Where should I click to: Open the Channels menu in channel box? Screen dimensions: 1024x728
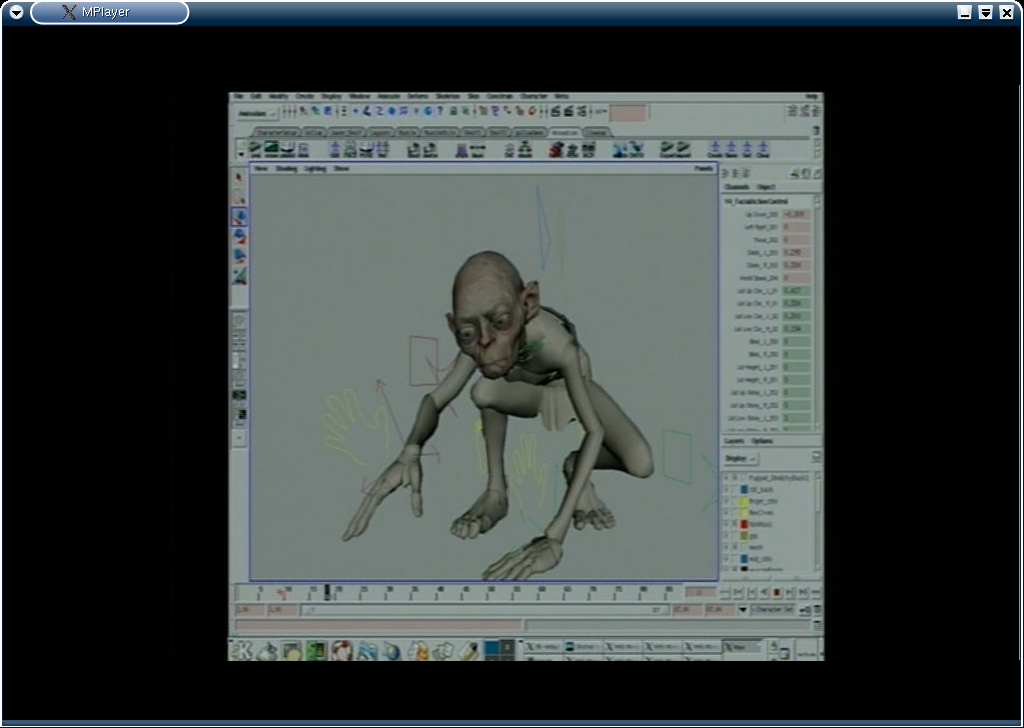pyautogui.click(x=737, y=187)
